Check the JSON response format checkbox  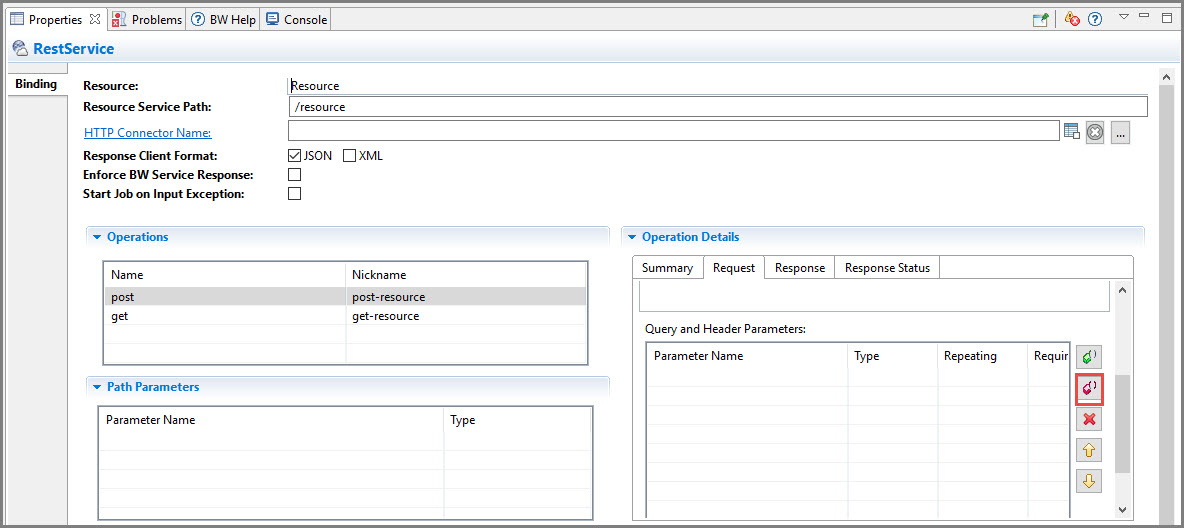click(x=294, y=156)
